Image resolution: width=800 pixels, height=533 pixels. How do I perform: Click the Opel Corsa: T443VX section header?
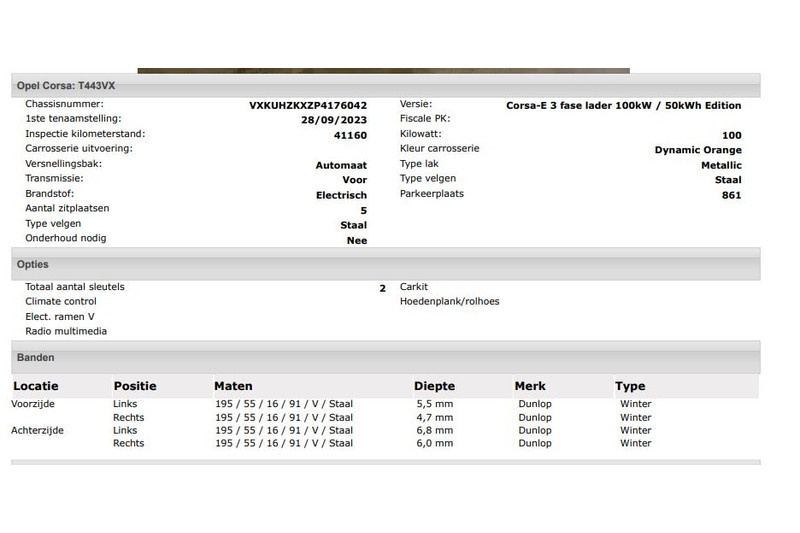point(65,87)
